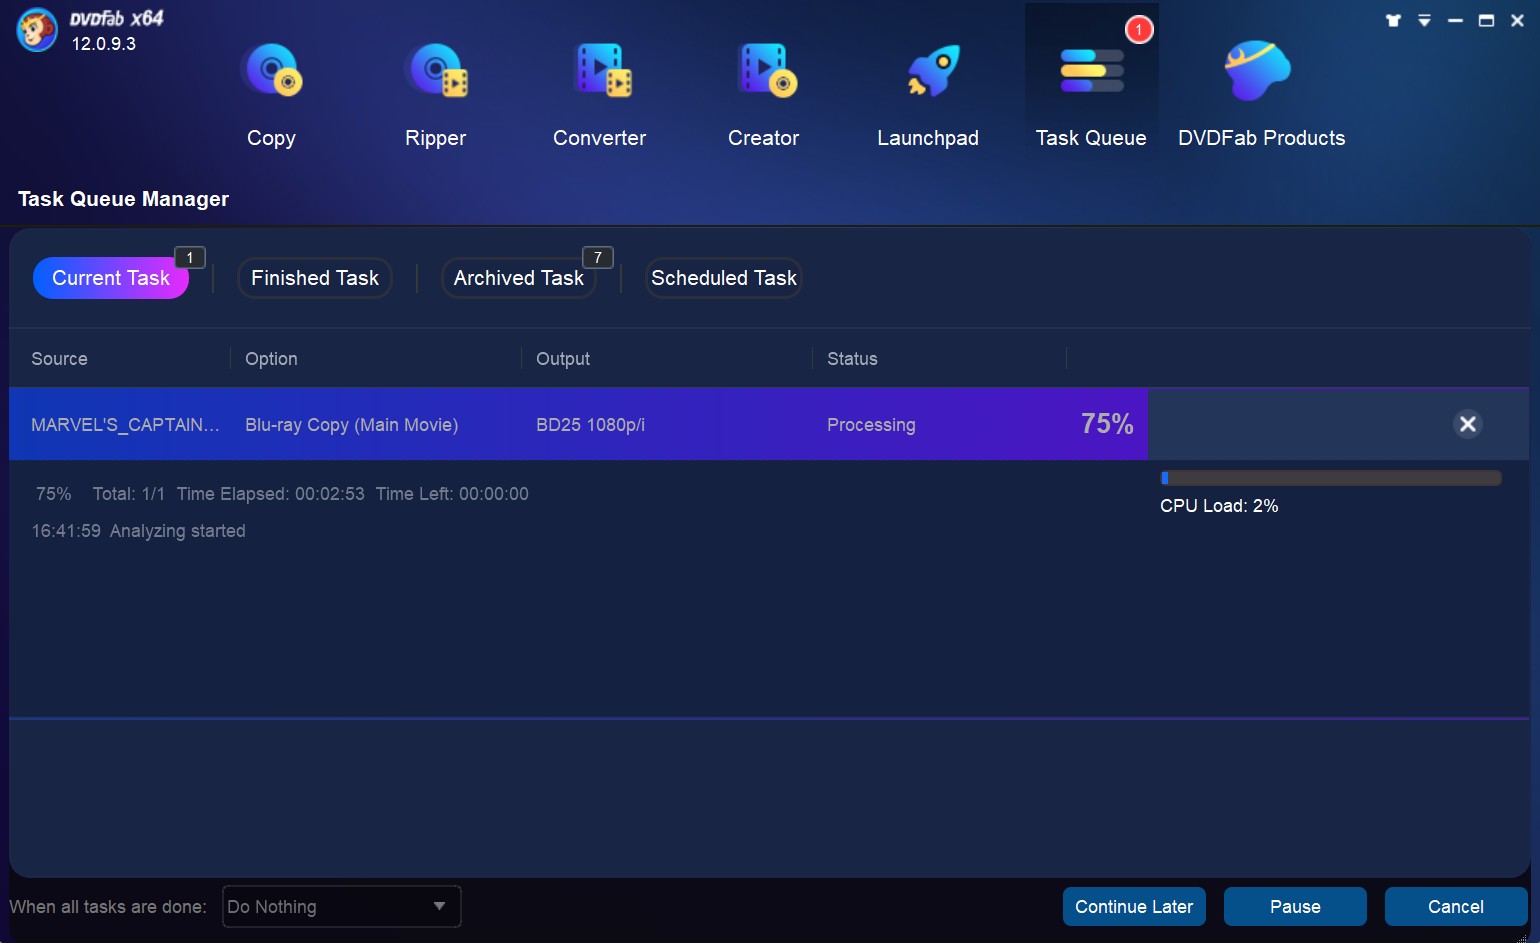Click the DVDFab logo avatar
Image resolution: width=1540 pixels, height=943 pixels.
tap(36, 30)
